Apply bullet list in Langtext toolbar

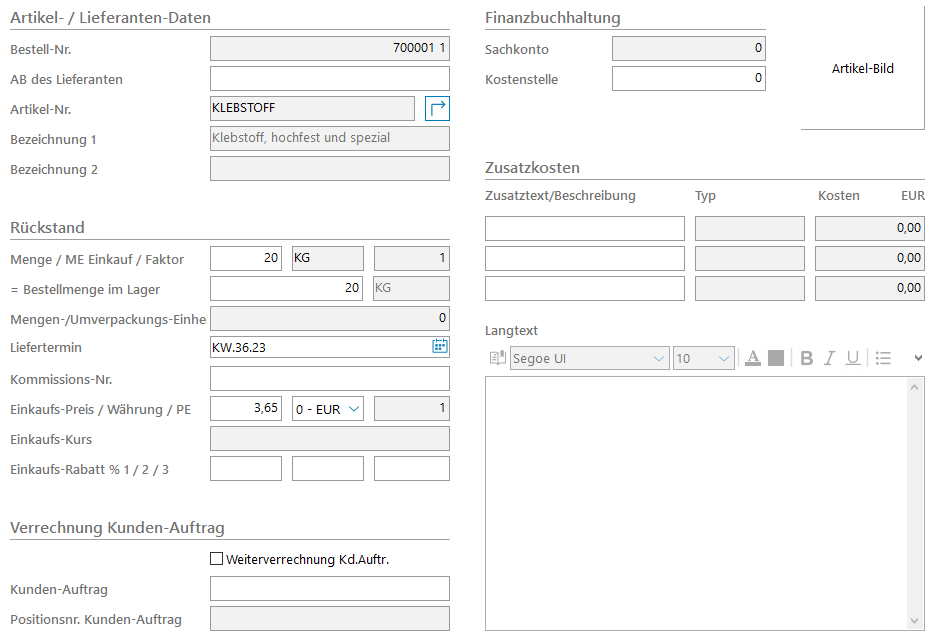tap(883, 358)
